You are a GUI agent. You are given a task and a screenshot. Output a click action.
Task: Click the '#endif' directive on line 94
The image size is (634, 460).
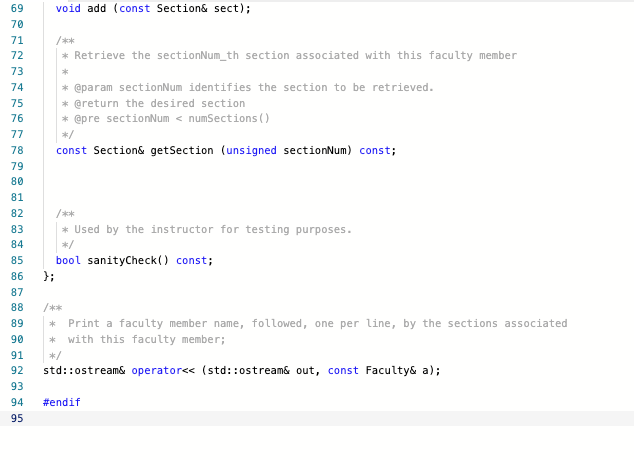(62, 403)
